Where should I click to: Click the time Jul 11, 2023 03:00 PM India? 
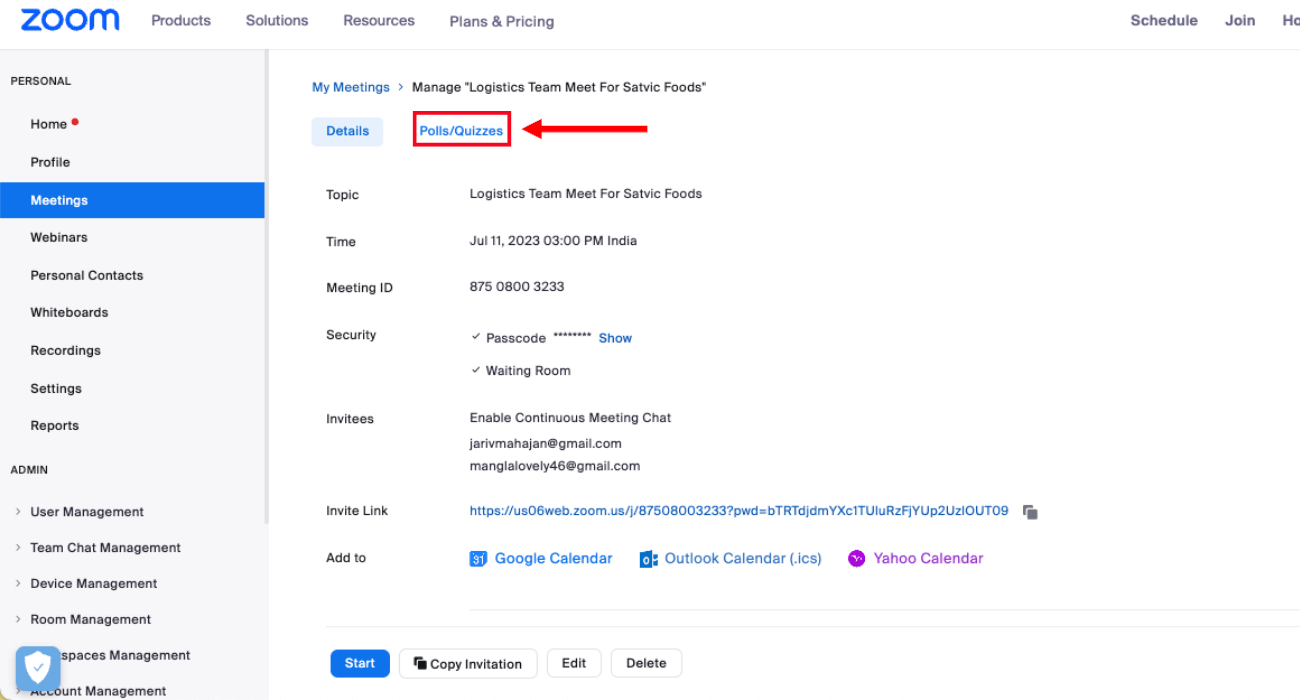[x=553, y=241]
